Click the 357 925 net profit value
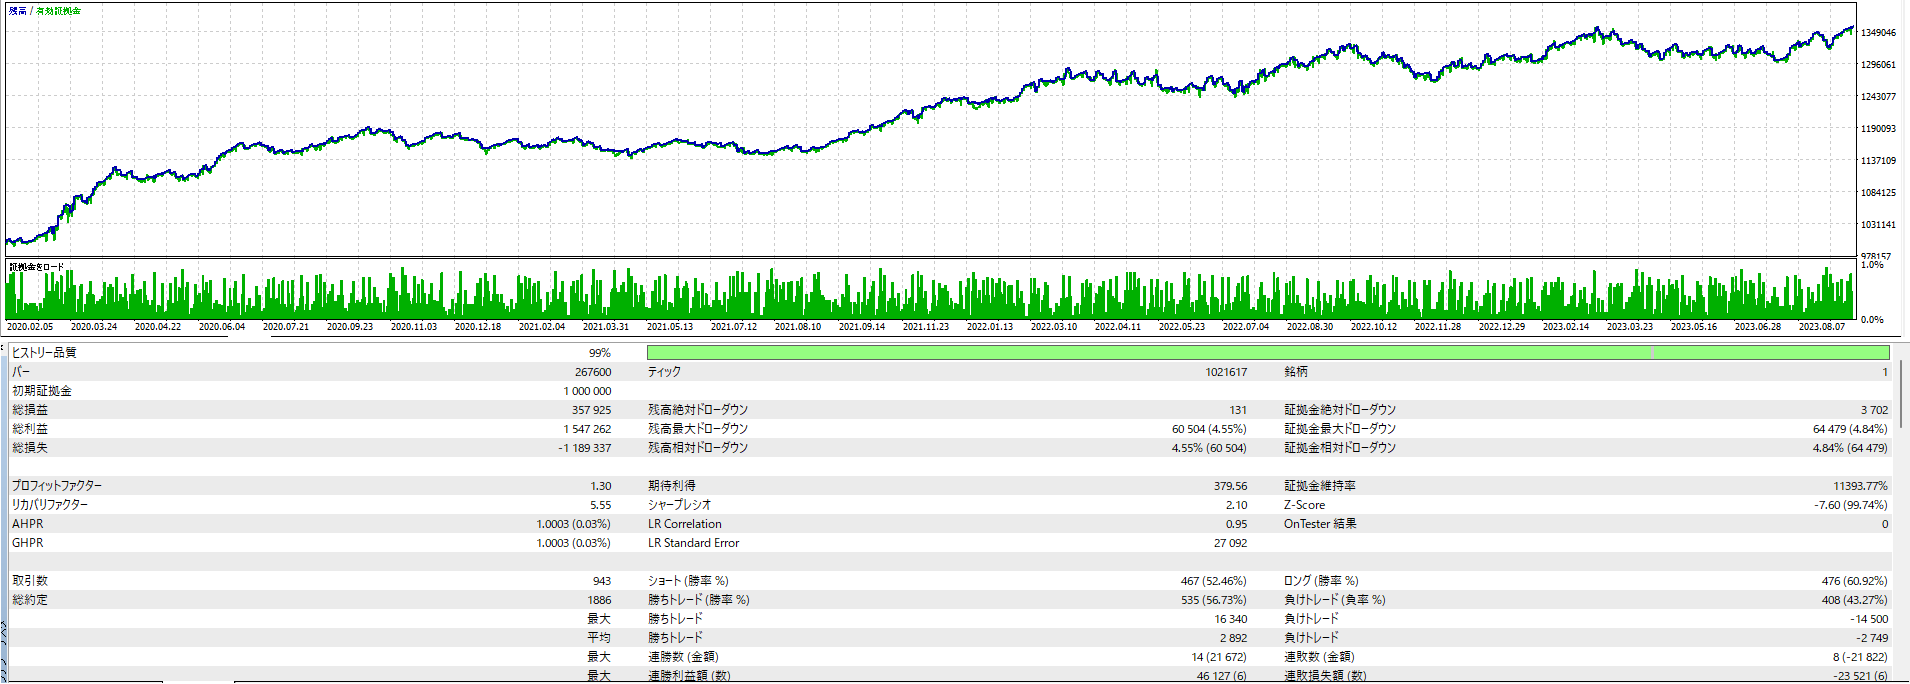 coord(592,410)
